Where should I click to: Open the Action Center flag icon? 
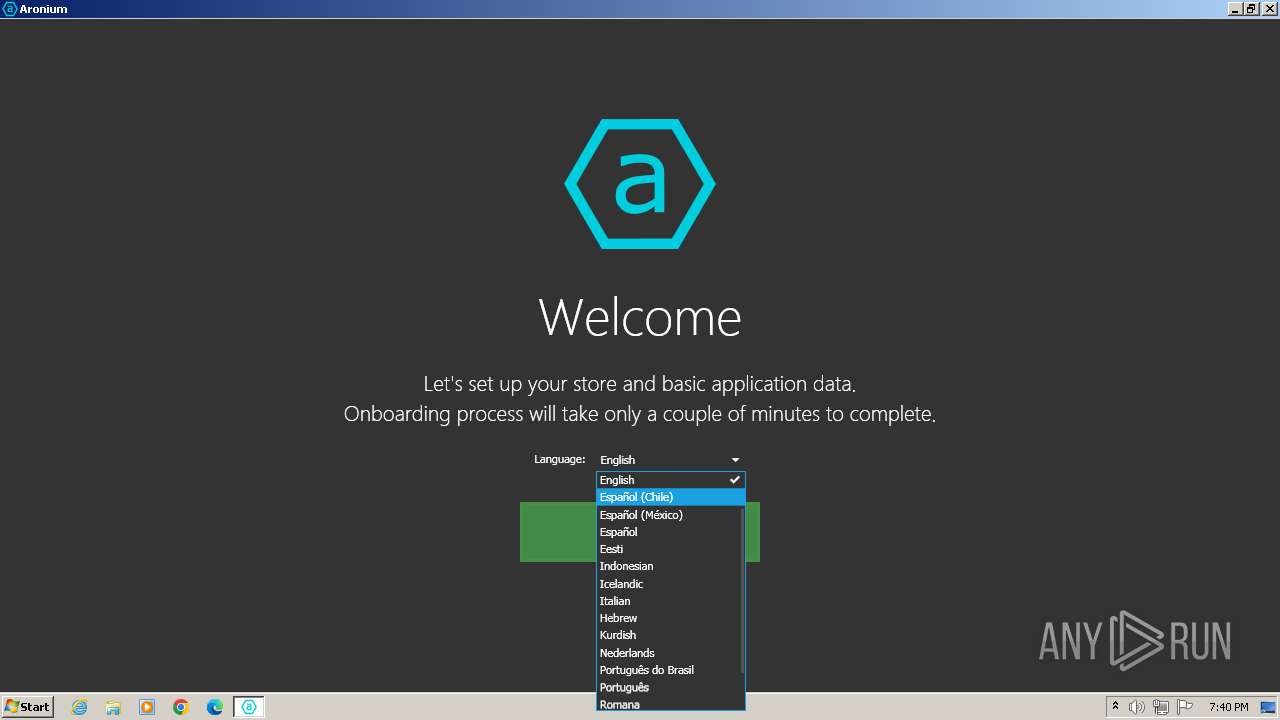click(1185, 707)
